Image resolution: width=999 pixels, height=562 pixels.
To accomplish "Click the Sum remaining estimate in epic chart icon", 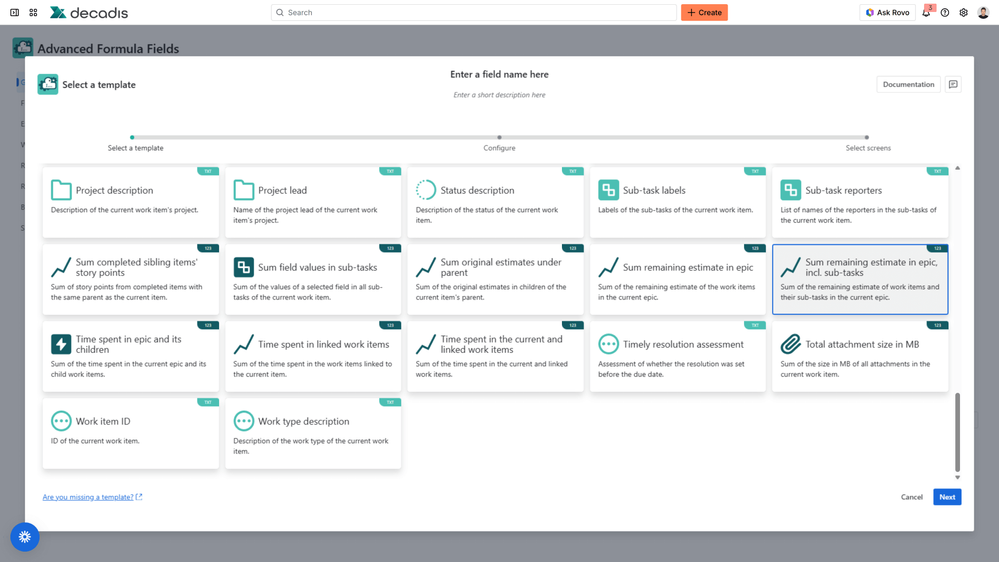I will 608,267.
